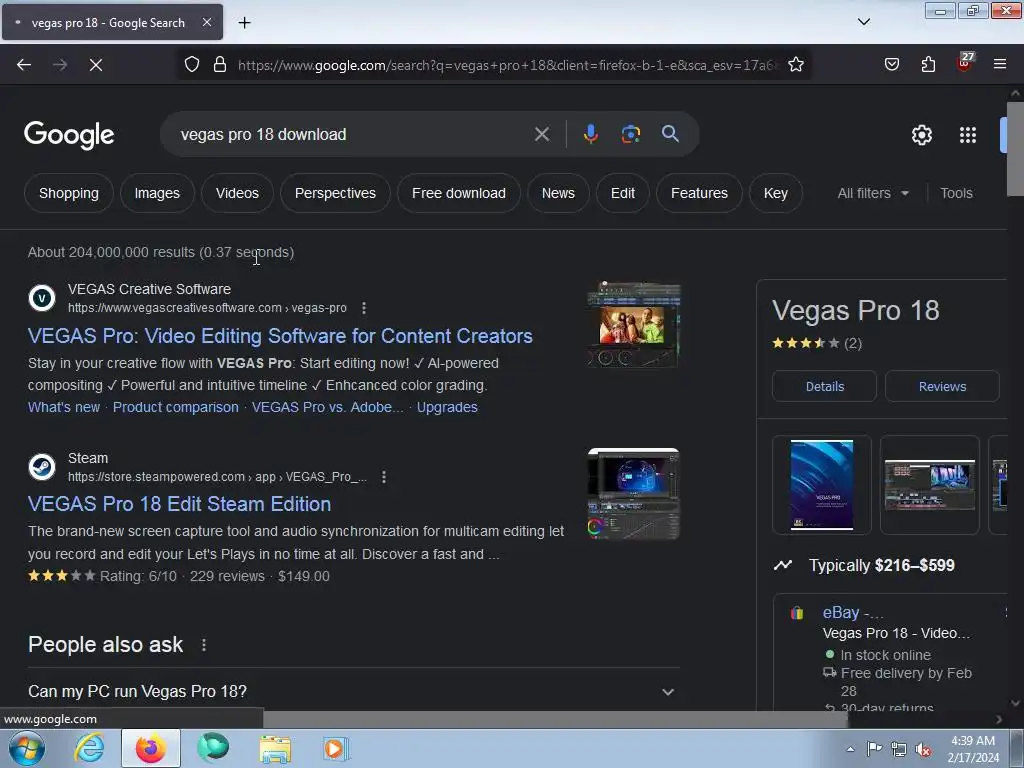Open more options for VEGAS Creative Software result
The height and width of the screenshot is (768, 1024).
pos(364,308)
